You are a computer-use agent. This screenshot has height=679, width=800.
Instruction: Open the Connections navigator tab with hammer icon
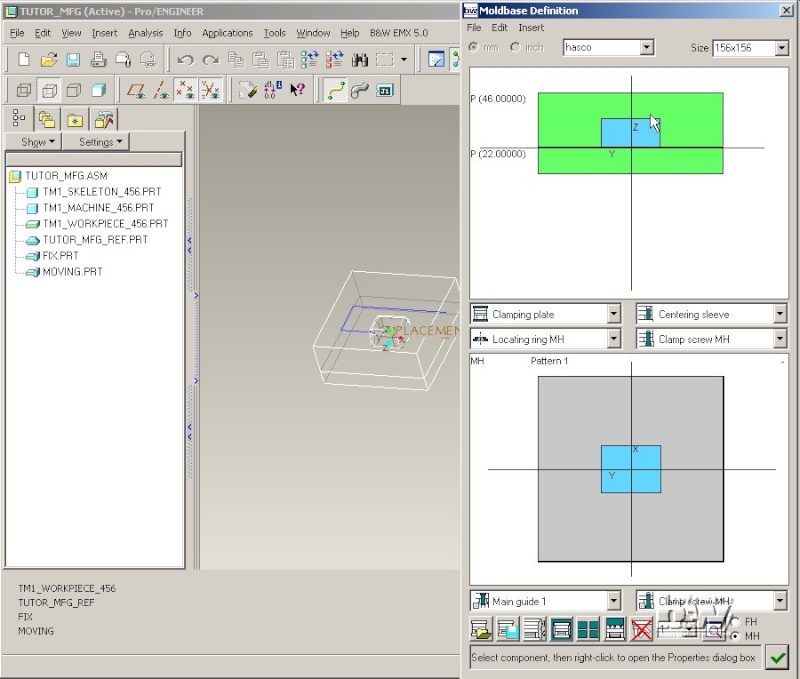tap(104, 120)
